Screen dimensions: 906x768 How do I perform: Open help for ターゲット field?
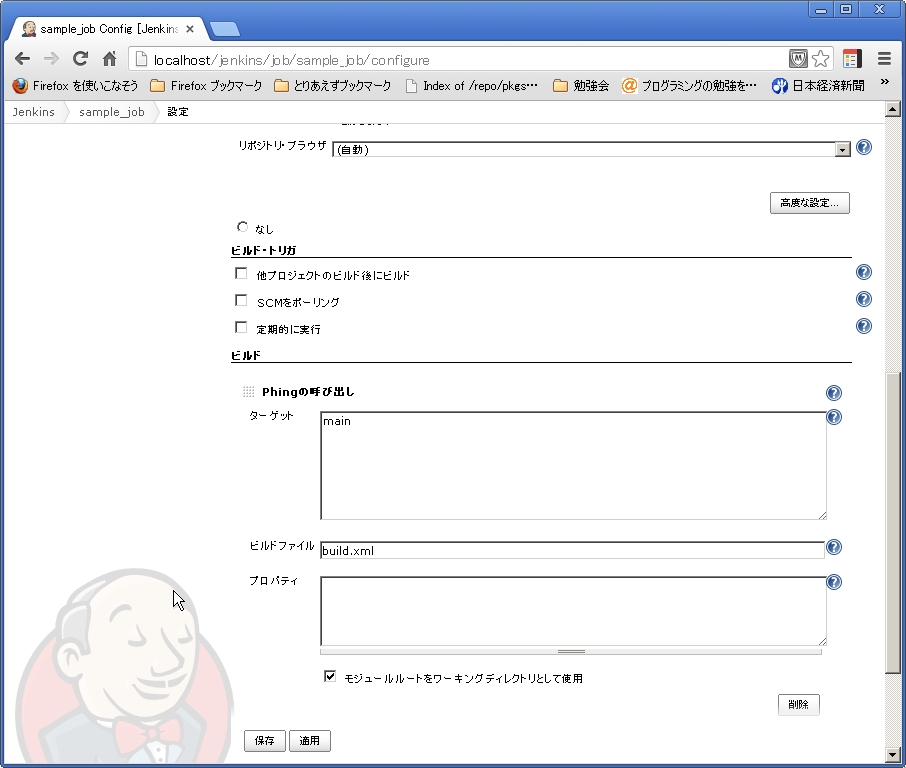tap(834, 417)
